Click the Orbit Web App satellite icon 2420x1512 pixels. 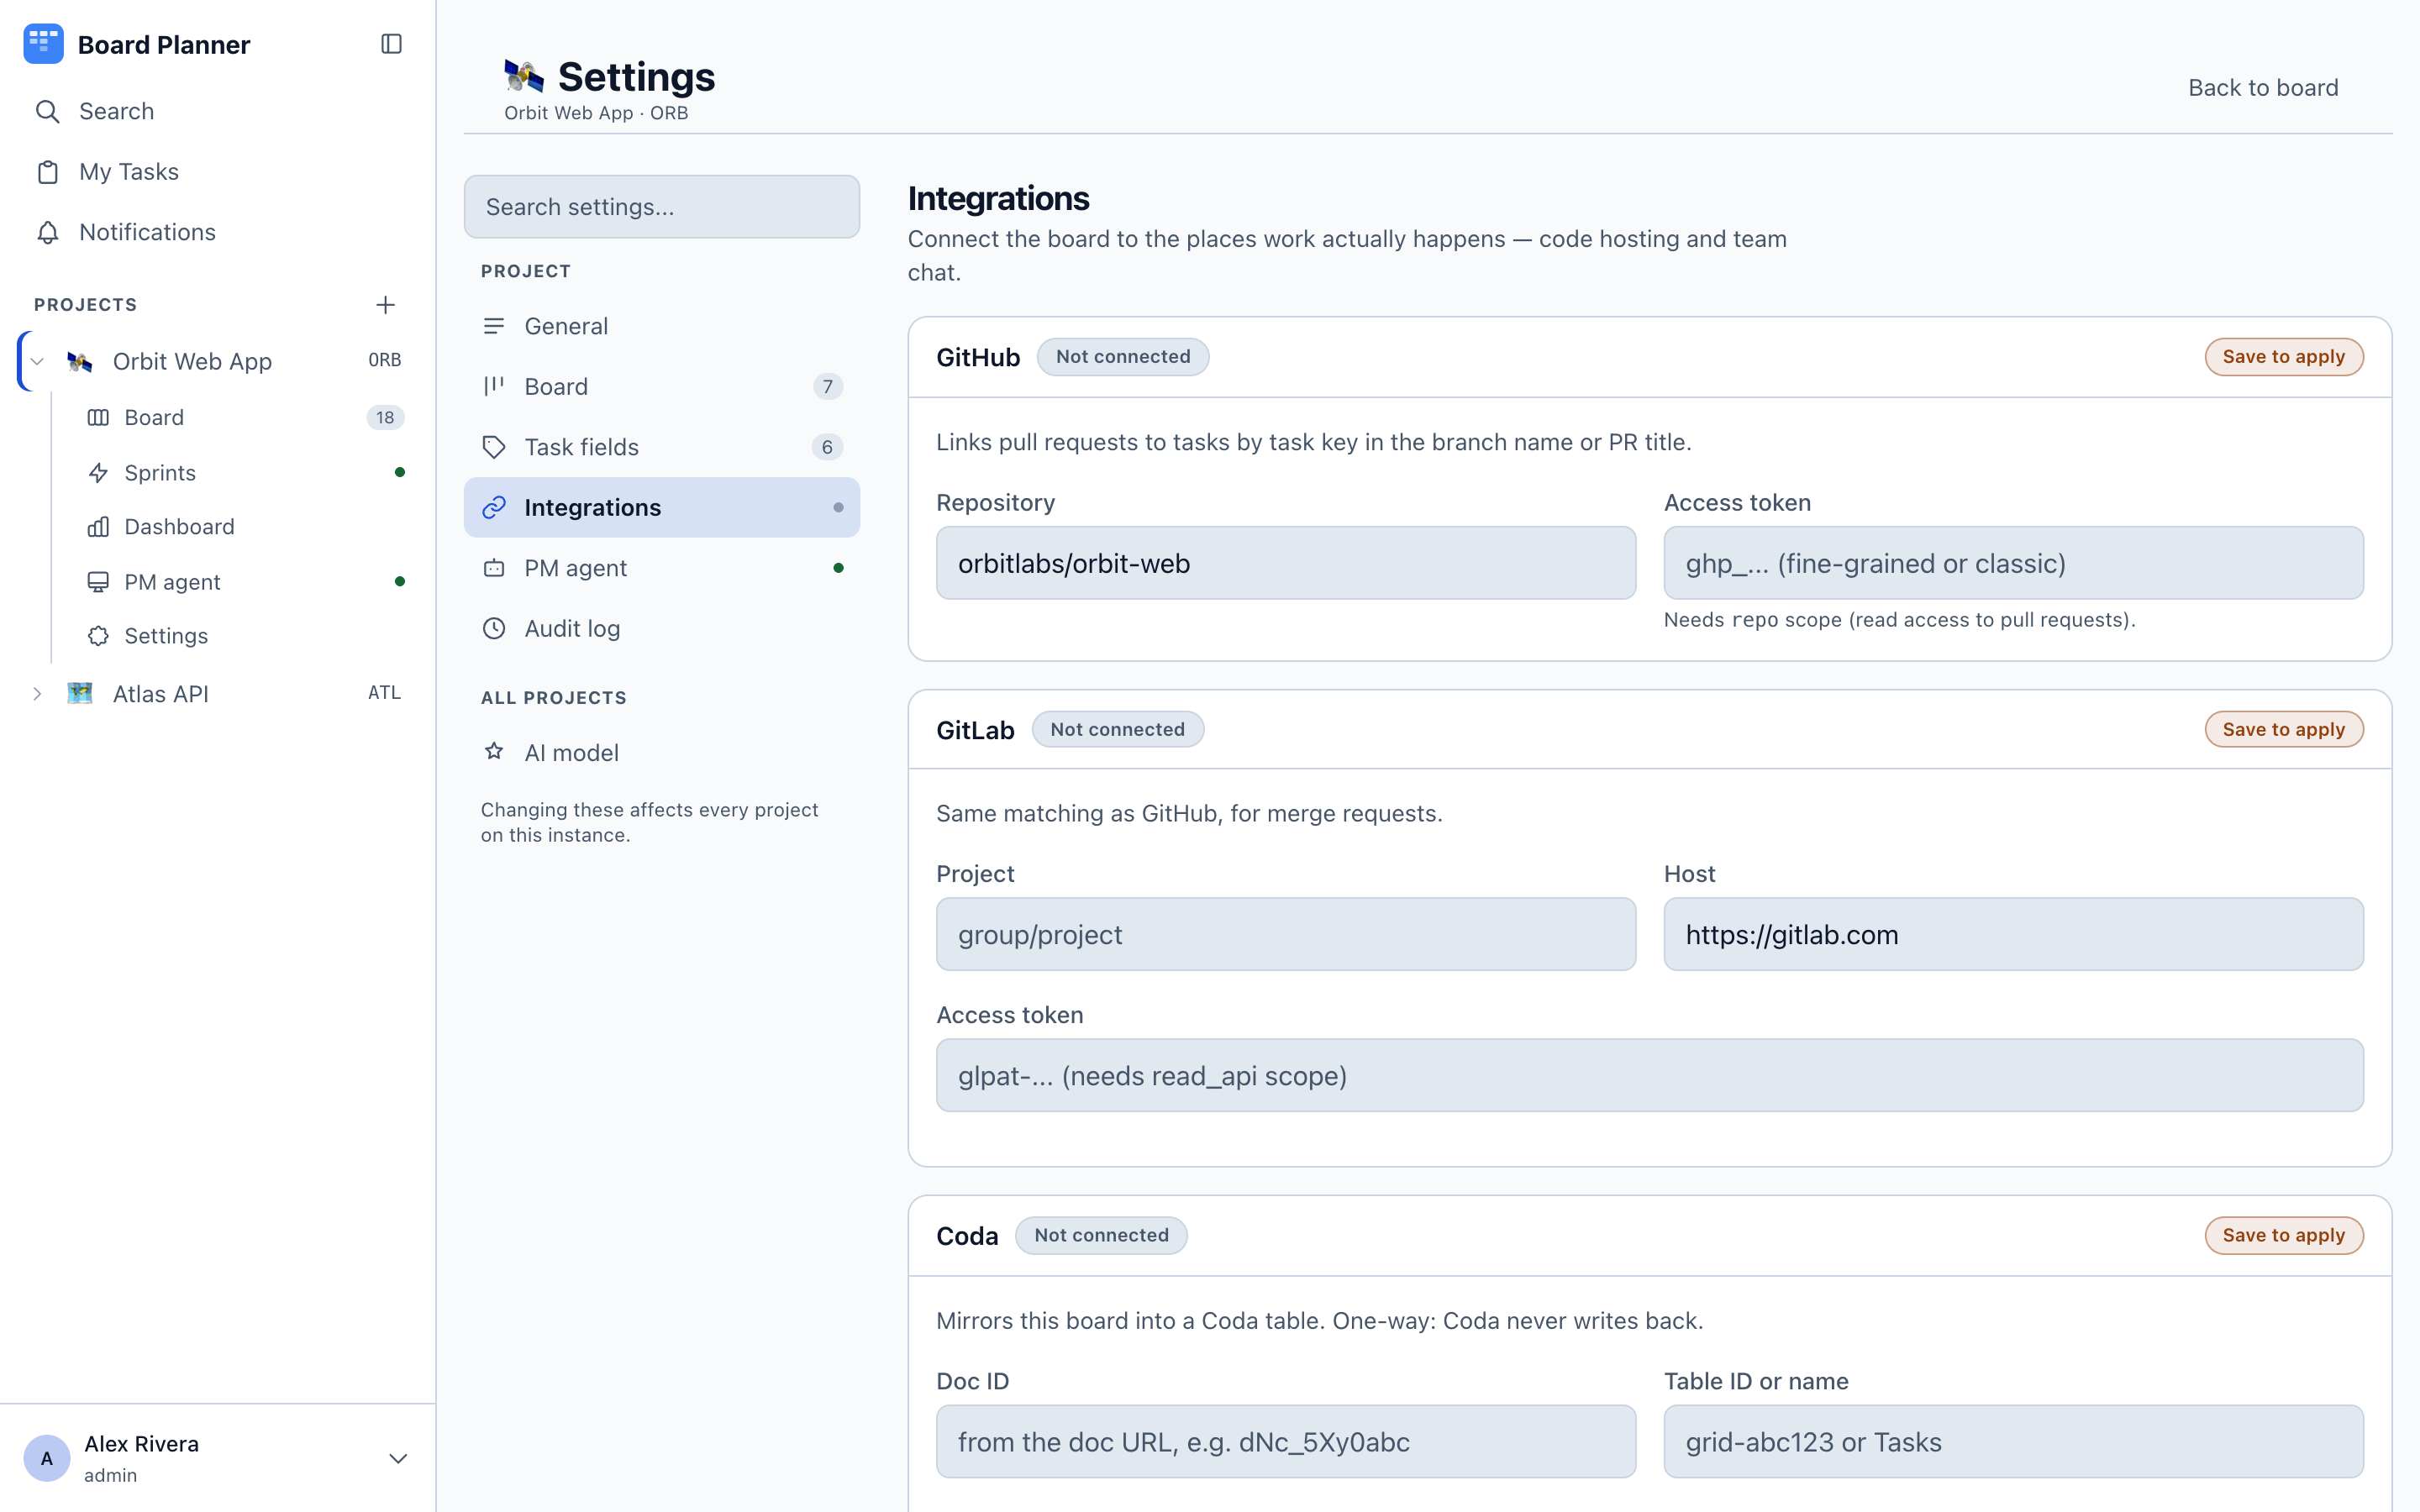click(80, 361)
